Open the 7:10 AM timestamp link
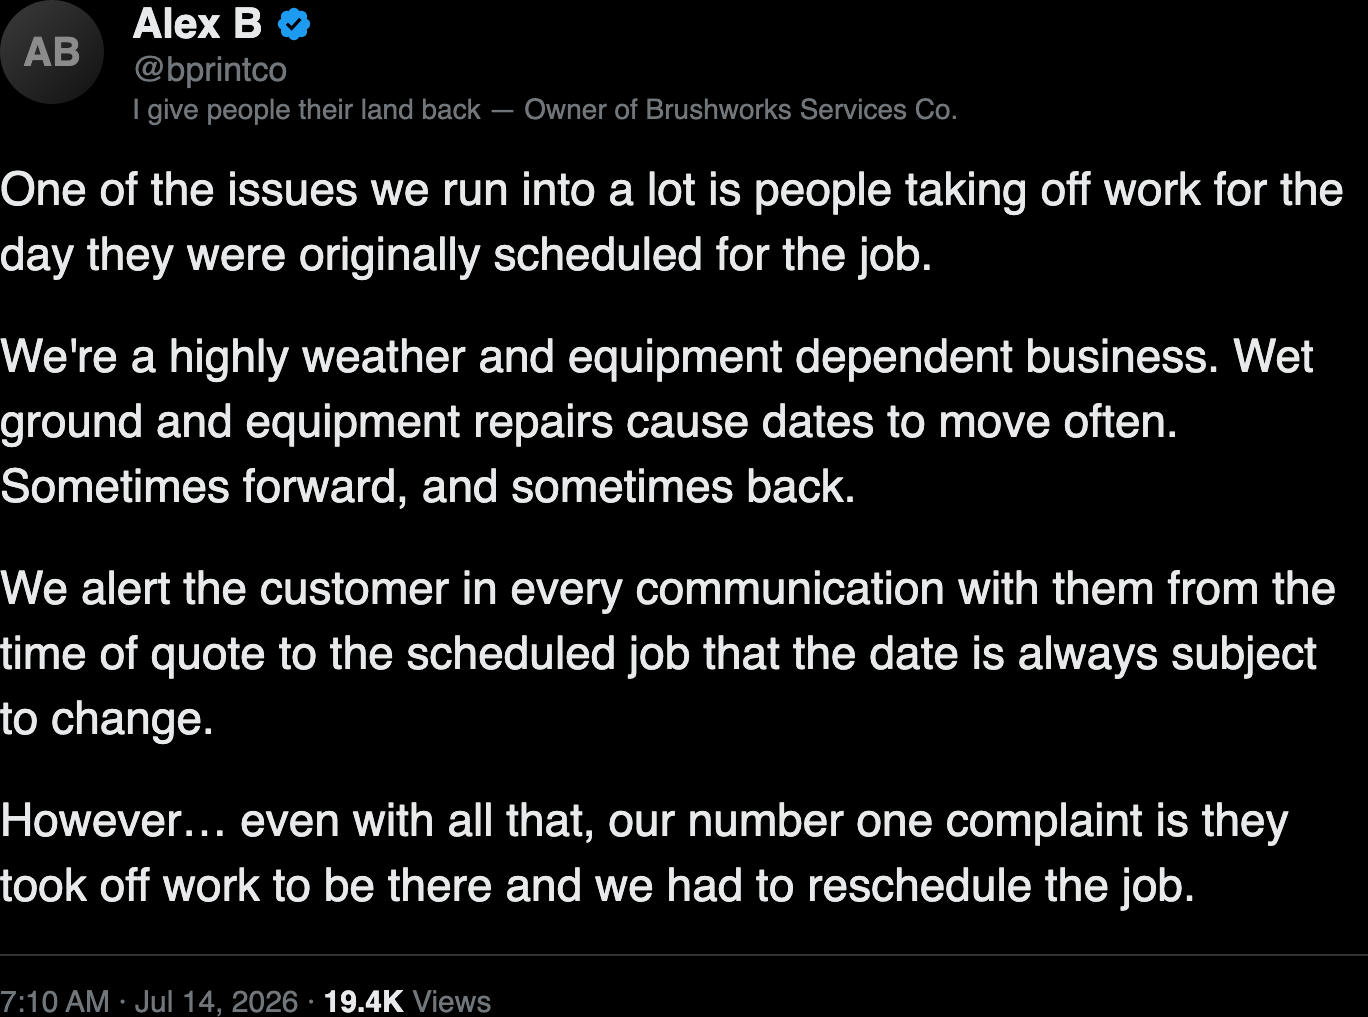The width and height of the screenshot is (1368, 1017). pyautogui.click(x=55, y=1001)
